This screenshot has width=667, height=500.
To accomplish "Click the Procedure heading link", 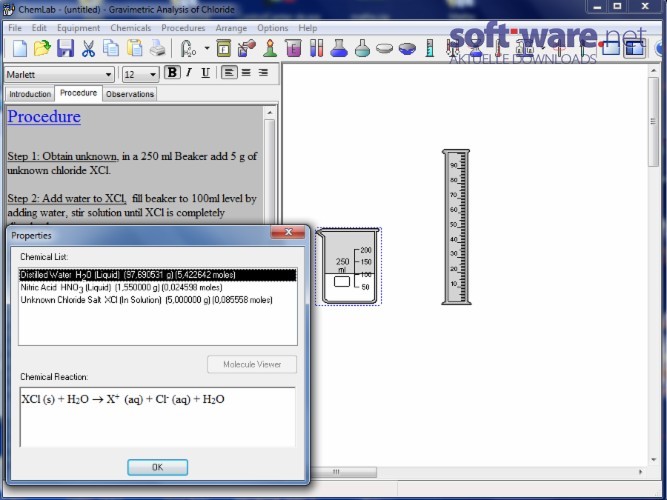I will (44, 117).
